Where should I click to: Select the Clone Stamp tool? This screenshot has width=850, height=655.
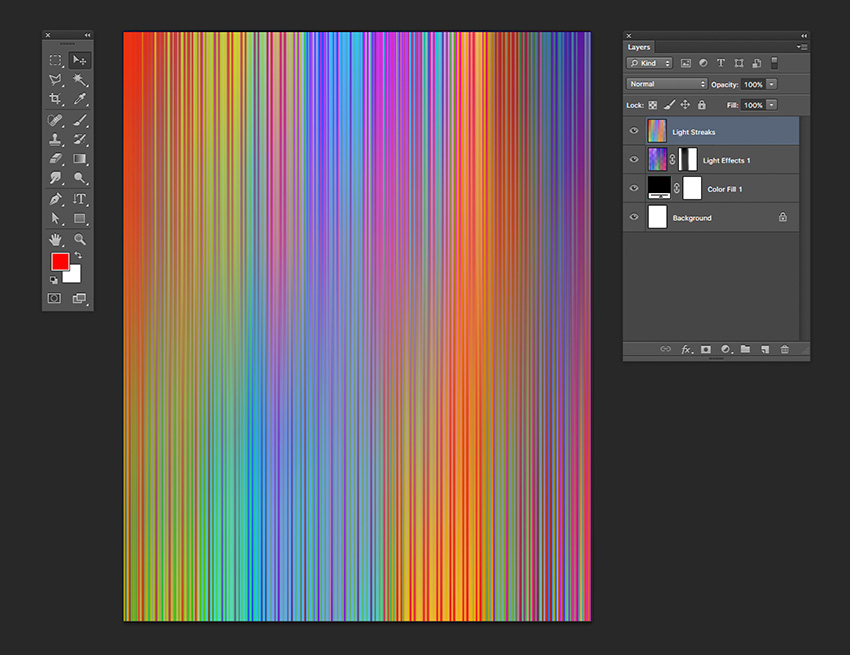click(55, 139)
